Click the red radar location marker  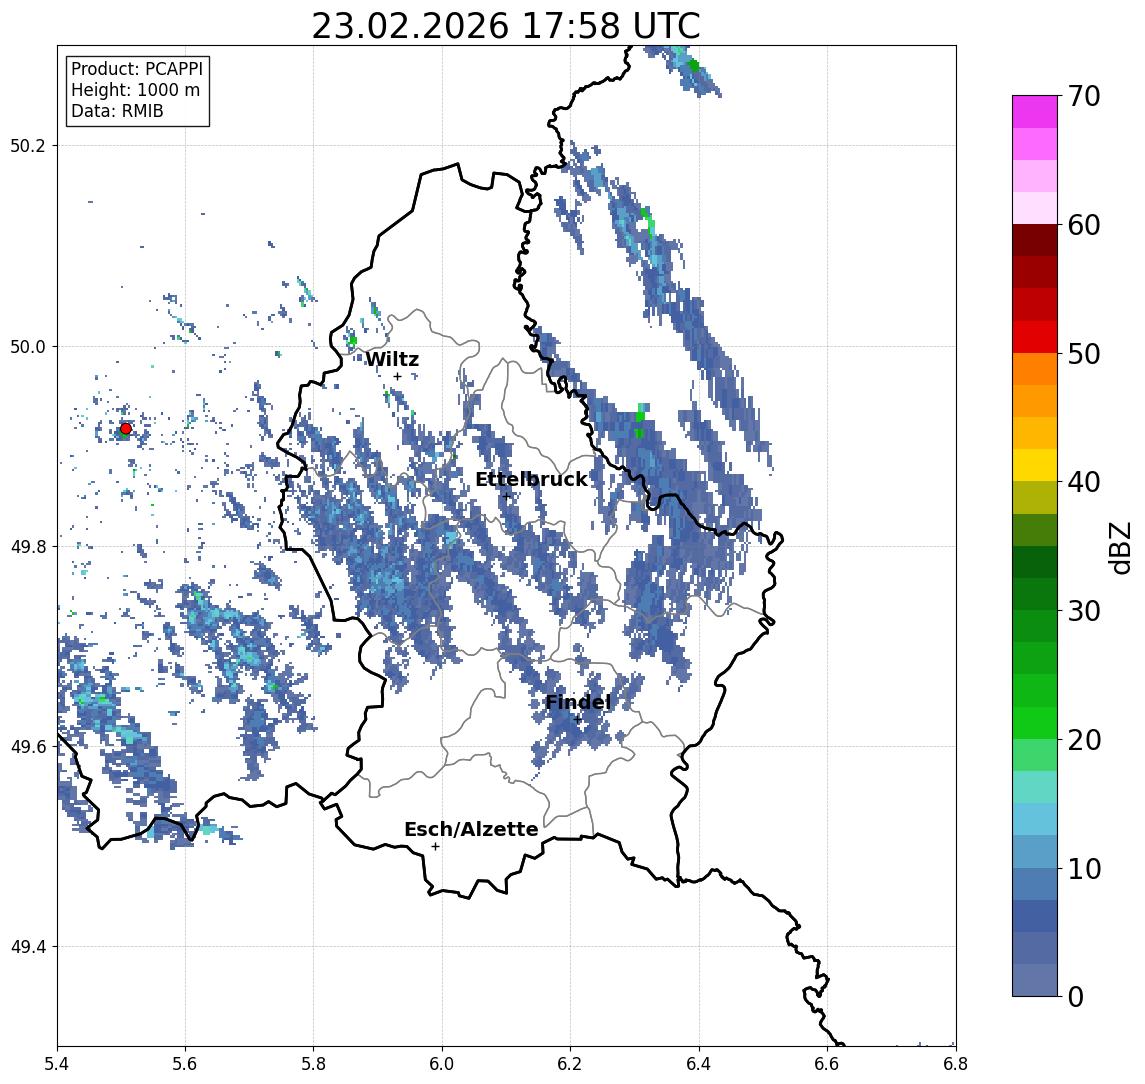(x=126, y=429)
